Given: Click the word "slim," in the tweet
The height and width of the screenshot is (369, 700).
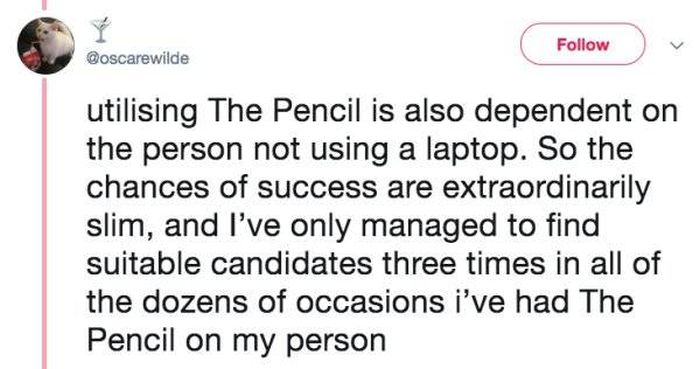Looking at the screenshot, I should 121,225.
